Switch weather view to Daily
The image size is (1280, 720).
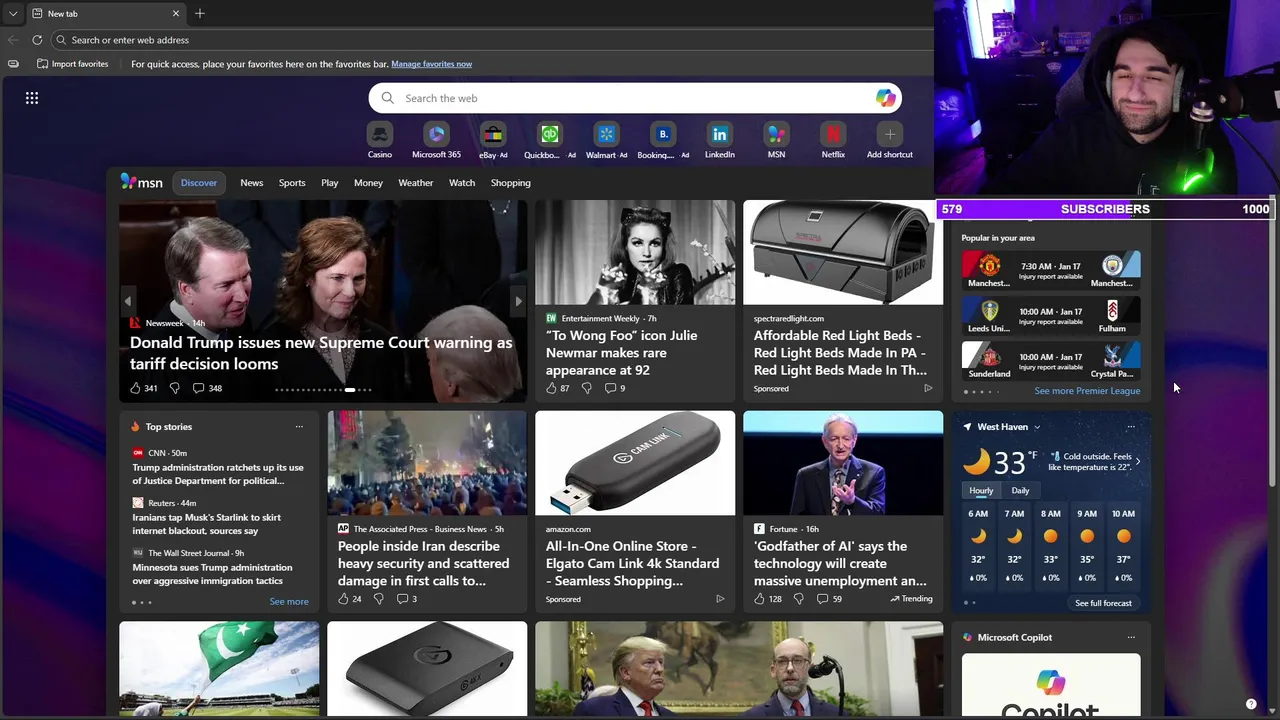coord(1020,490)
